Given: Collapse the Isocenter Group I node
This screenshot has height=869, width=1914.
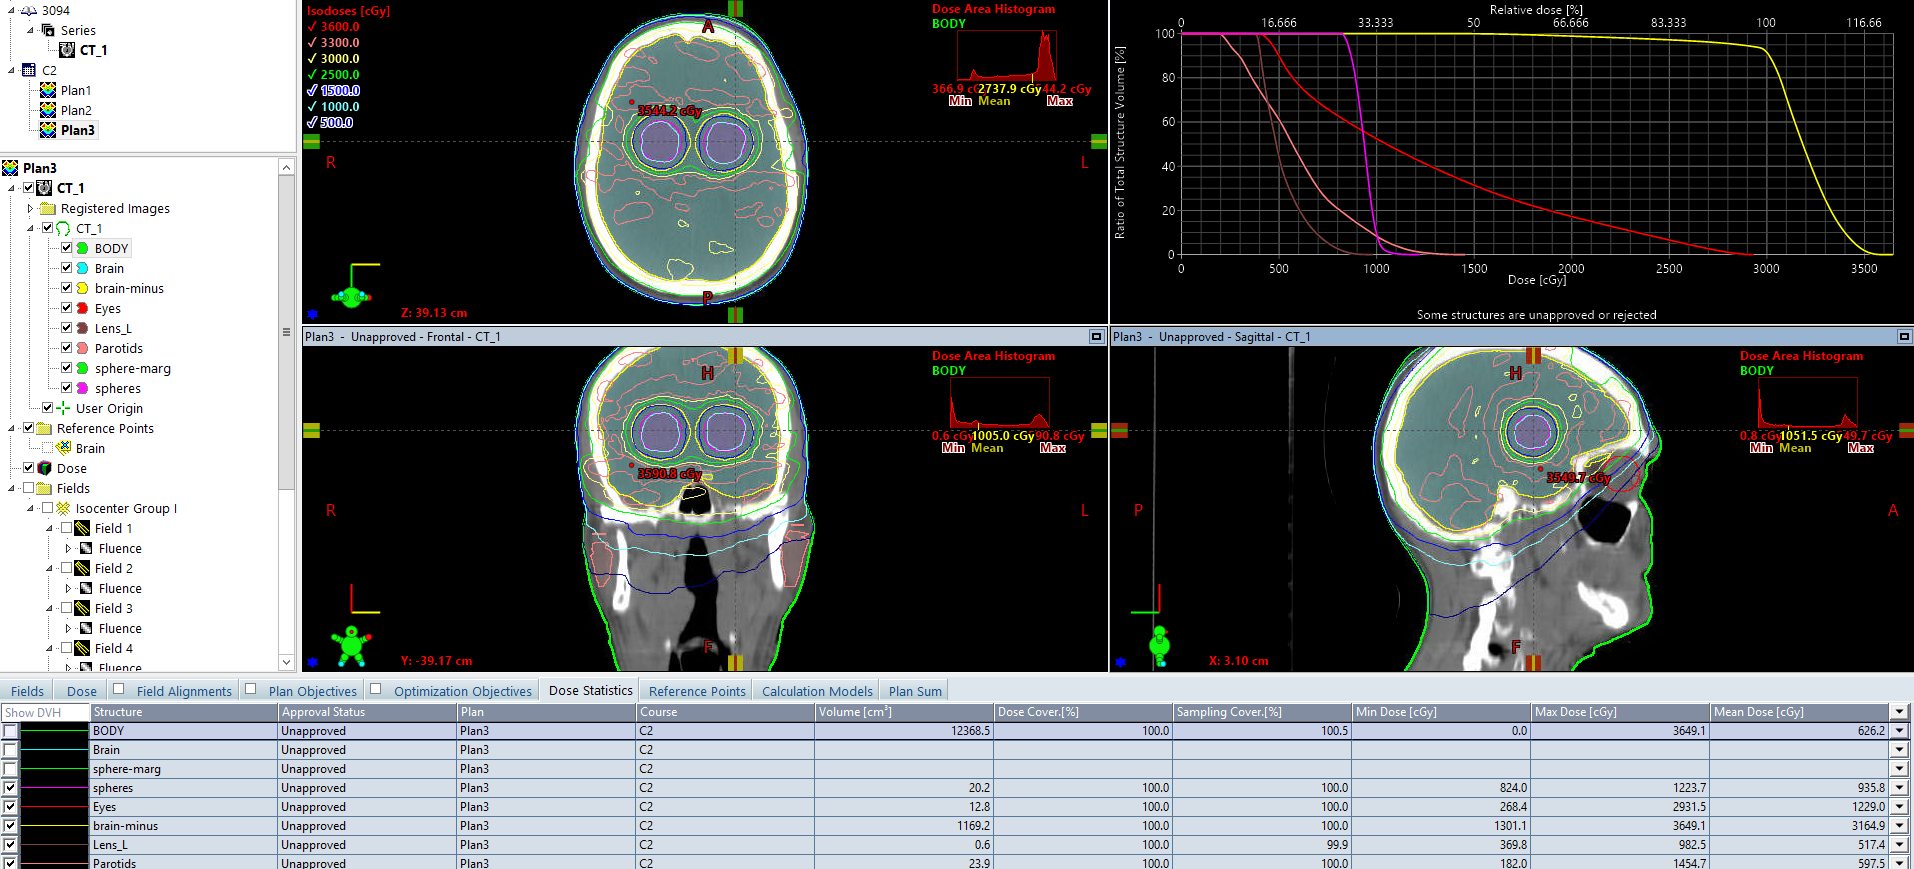Looking at the screenshot, I should tap(30, 508).
